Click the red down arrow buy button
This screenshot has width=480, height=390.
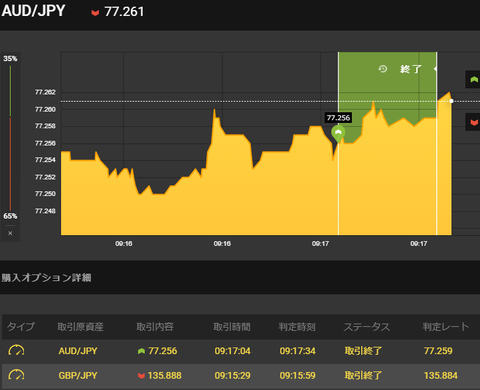click(473, 122)
